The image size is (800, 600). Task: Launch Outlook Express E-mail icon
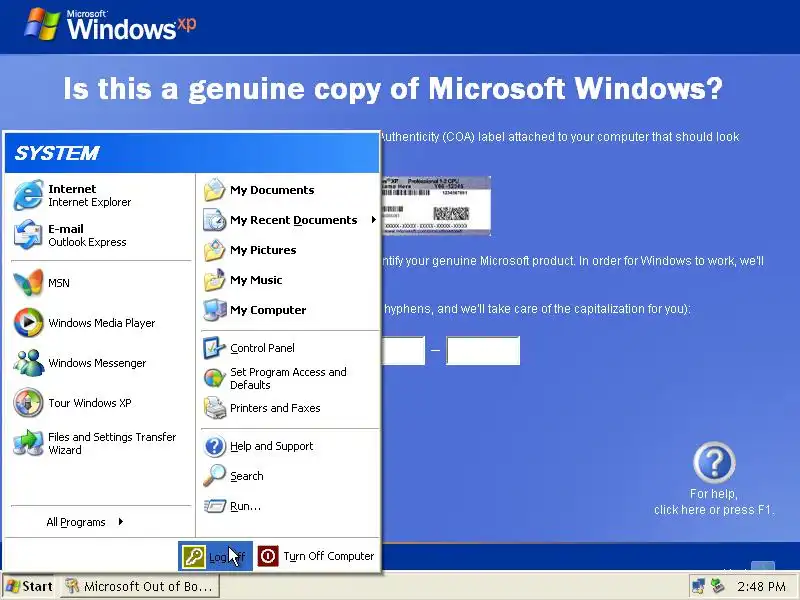click(28, 235)
